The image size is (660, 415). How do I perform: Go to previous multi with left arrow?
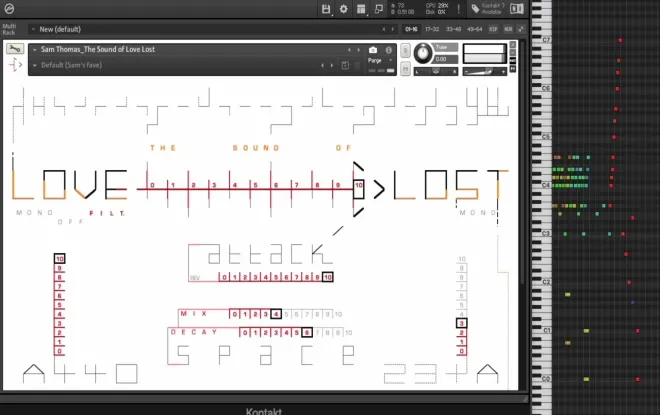383,29
